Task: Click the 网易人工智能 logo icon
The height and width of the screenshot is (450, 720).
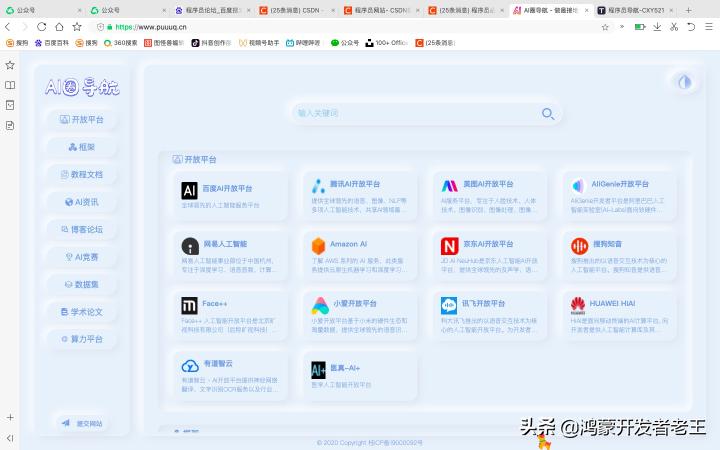Action: 190,246
